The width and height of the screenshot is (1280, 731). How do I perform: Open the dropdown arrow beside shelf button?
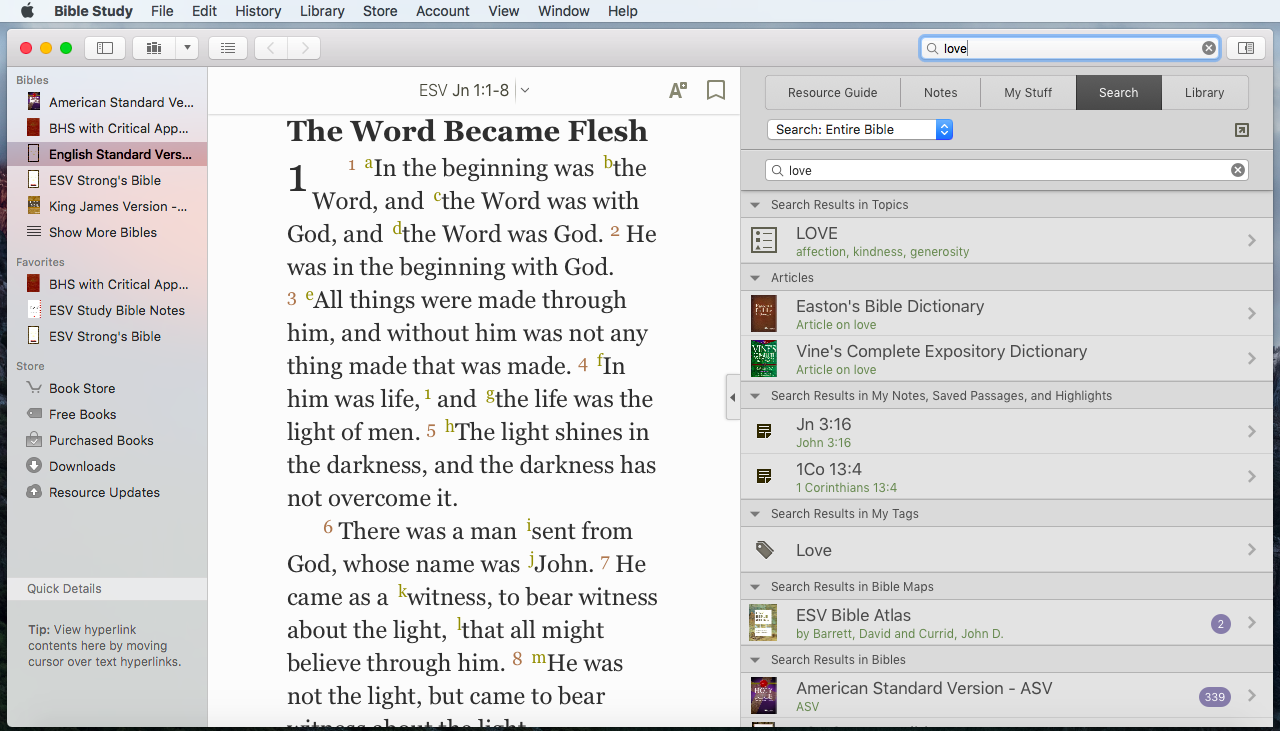coord(187,47)
